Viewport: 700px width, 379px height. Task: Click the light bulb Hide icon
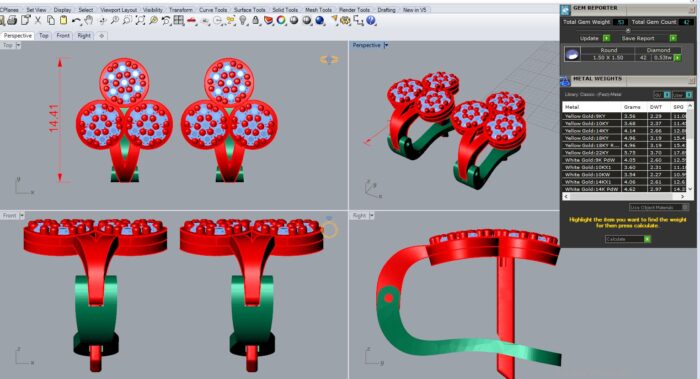pyautogui.click(x=243, y=20)
